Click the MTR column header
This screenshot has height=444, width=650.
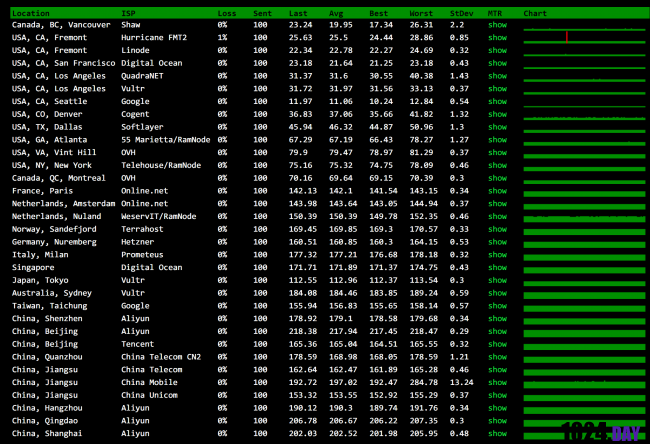pyautogui.click(x=495, y=13)
